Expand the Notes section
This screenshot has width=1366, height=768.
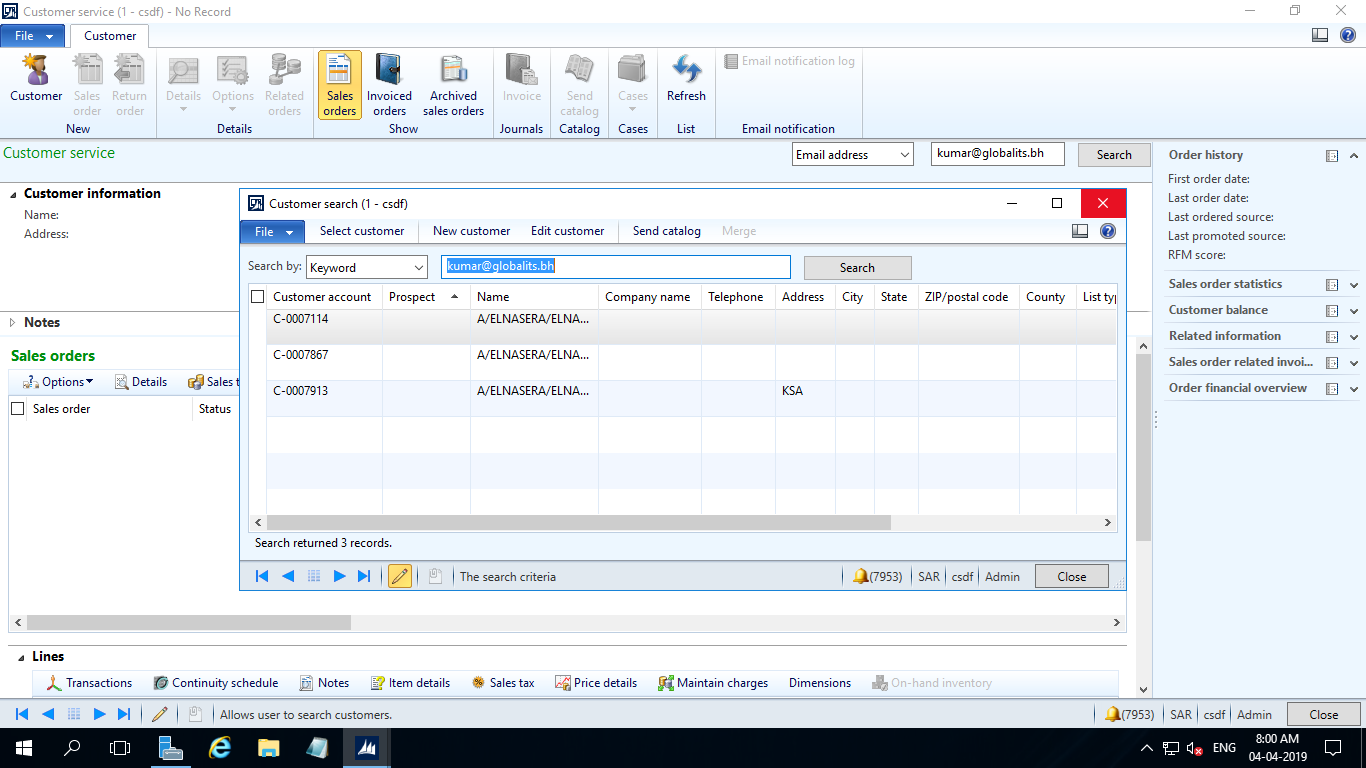coord(14,323)
